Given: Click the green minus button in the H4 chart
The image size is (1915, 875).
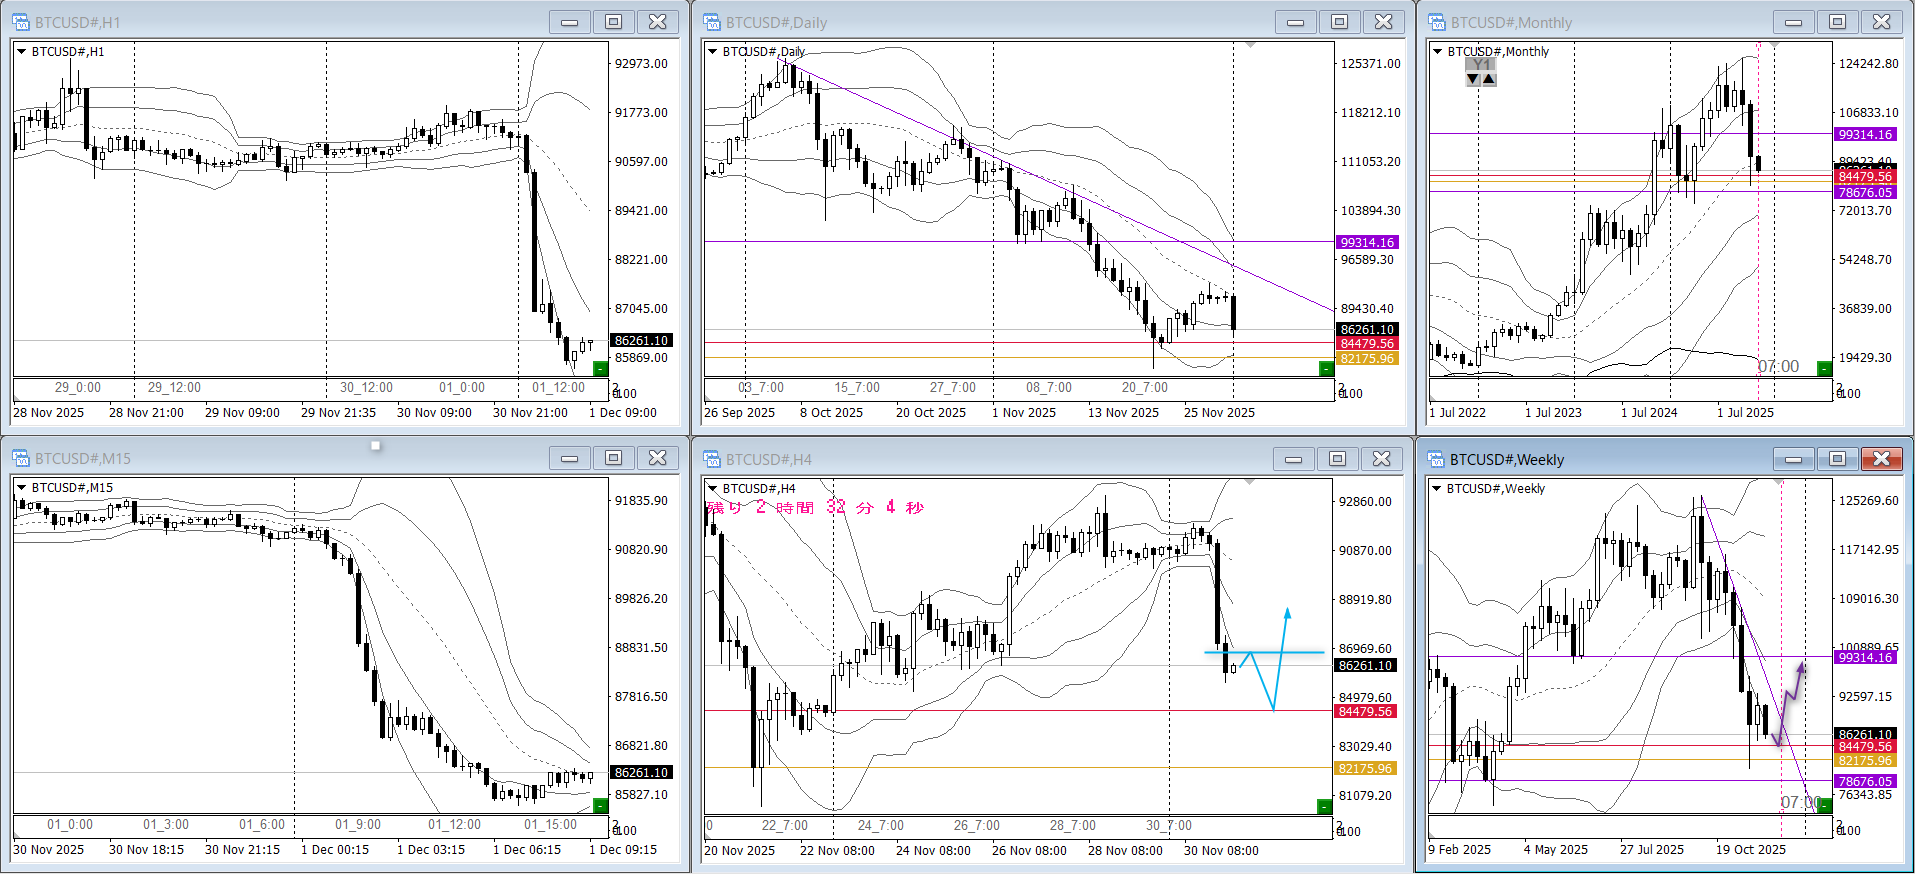Looking at the screenshot, I should tap(1324, 806).
